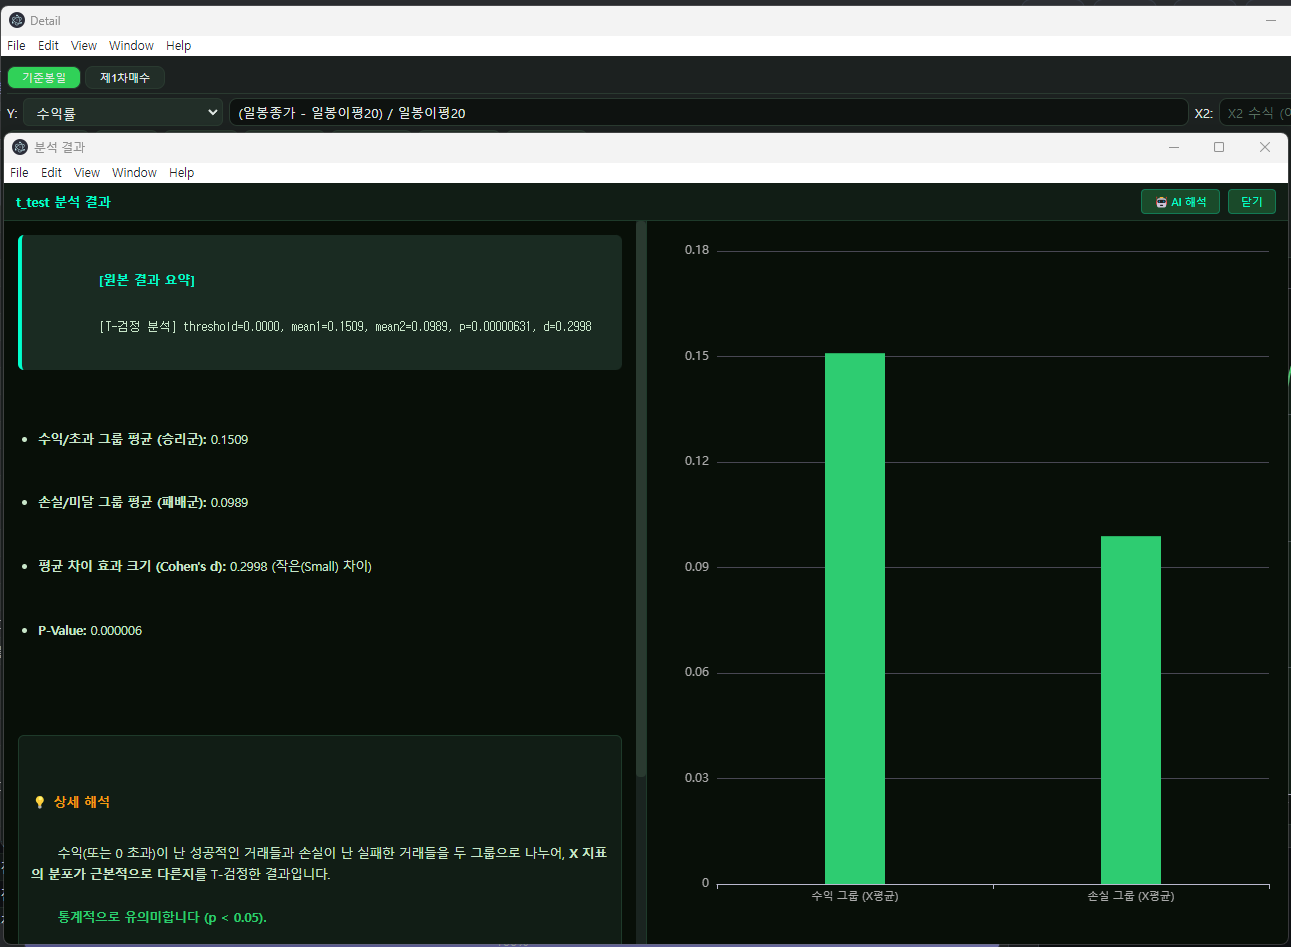Click the AI 해석 robot icon button
1291x947 pixels.
point(1180,202)
